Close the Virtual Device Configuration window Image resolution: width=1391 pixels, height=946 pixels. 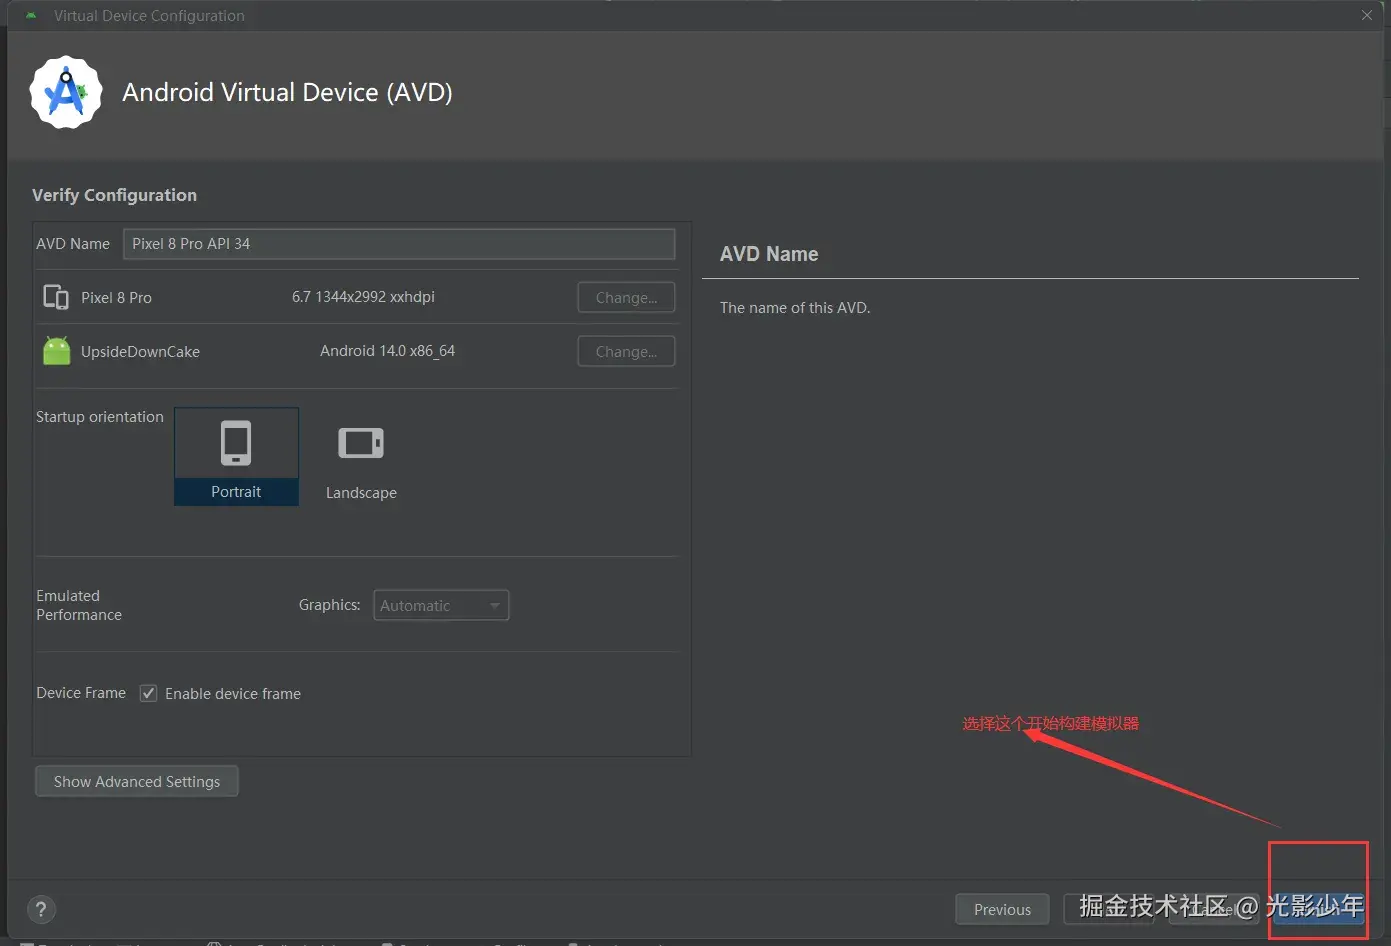click(x=1367, y=15)
